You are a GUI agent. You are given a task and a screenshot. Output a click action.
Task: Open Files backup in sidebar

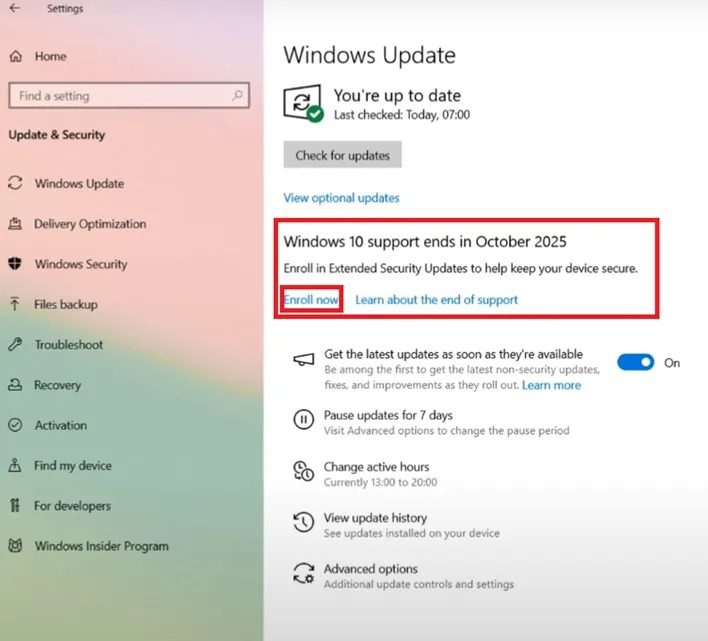[x=66, y=304]
